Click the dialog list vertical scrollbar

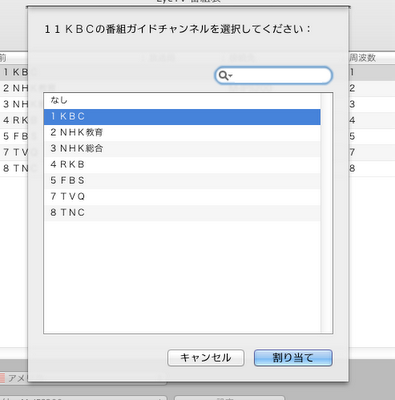tap(326, 213)
